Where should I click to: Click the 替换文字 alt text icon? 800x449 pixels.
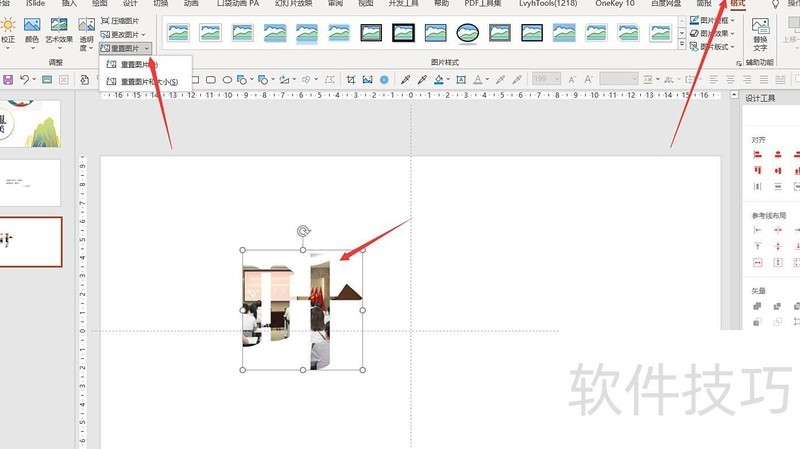pos(760,27)
